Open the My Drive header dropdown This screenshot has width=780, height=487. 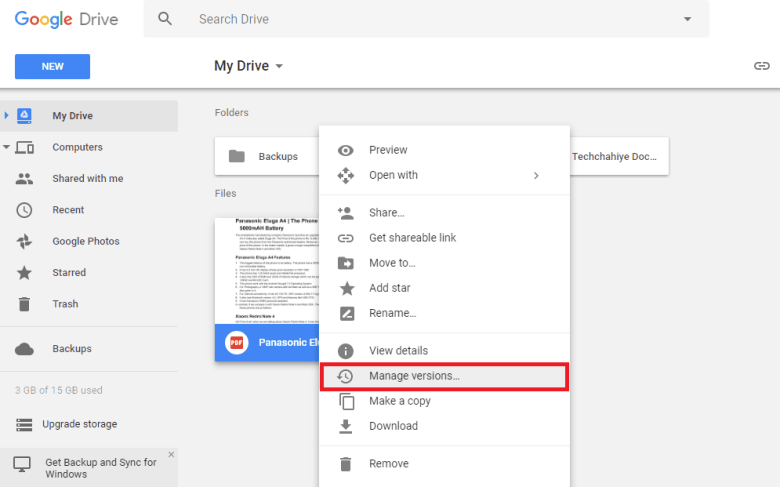[249, 66]
